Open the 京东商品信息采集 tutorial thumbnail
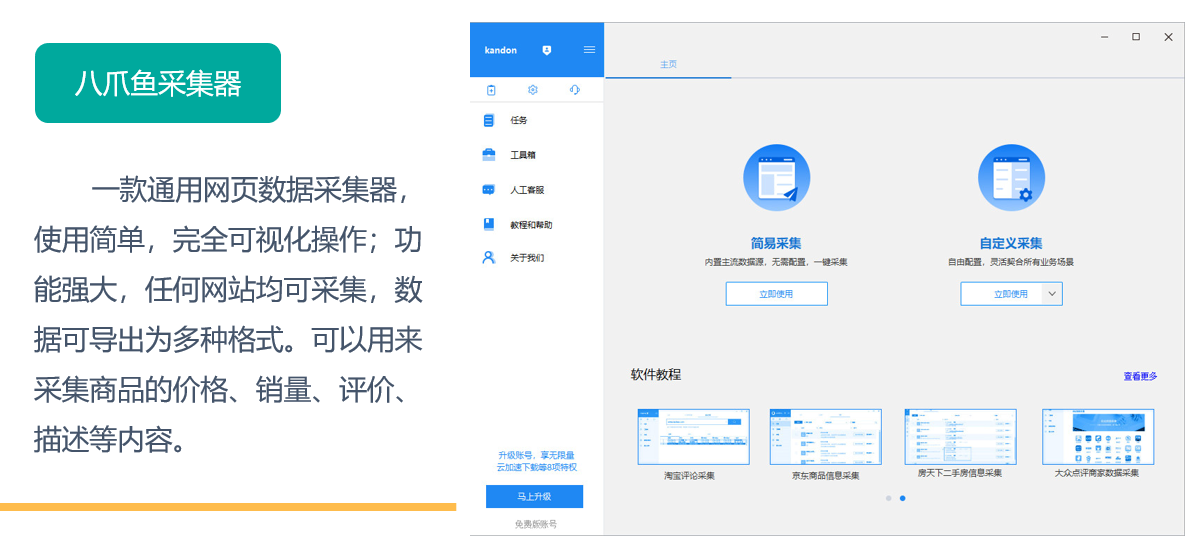The height and width of the screenshot is (544, 1190). click(826, 437)
